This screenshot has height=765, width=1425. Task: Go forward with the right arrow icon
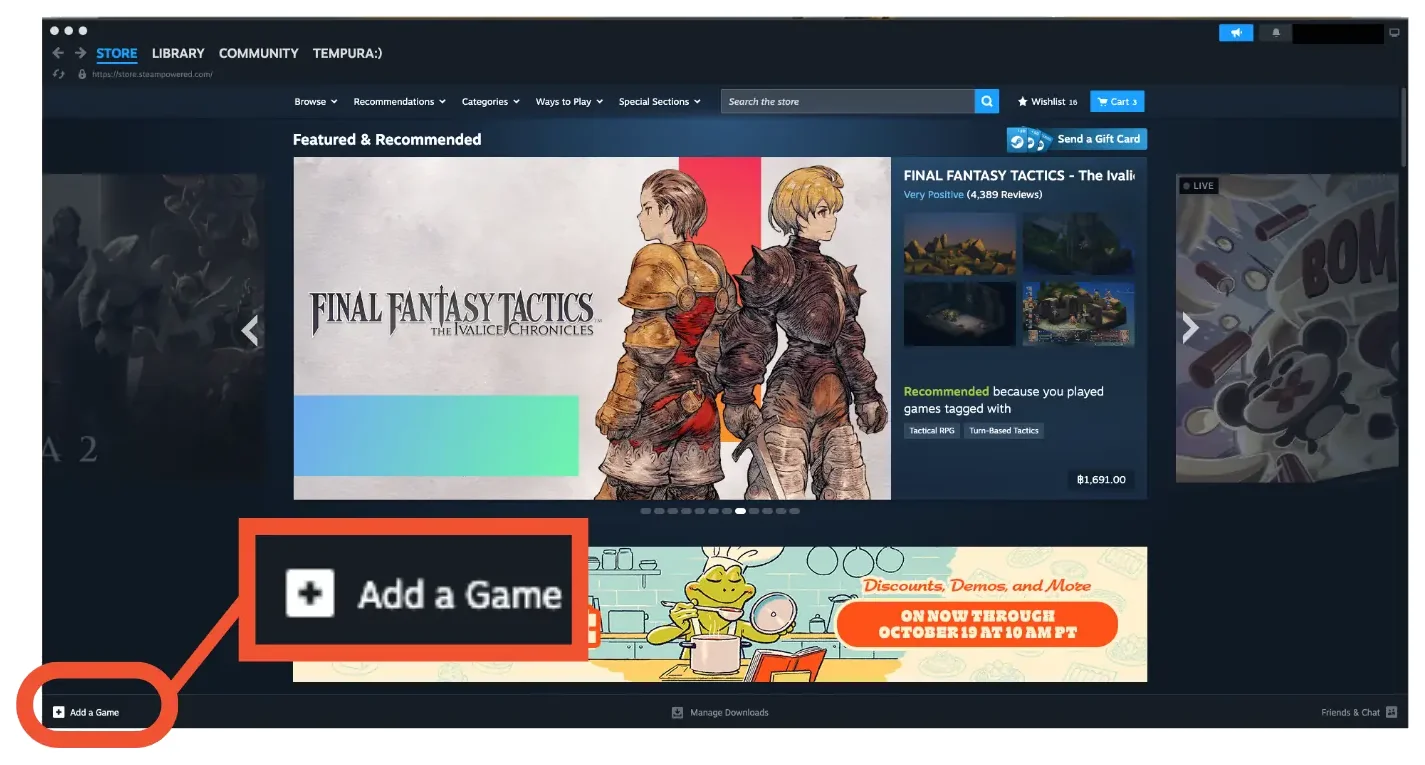coord(81,53)
